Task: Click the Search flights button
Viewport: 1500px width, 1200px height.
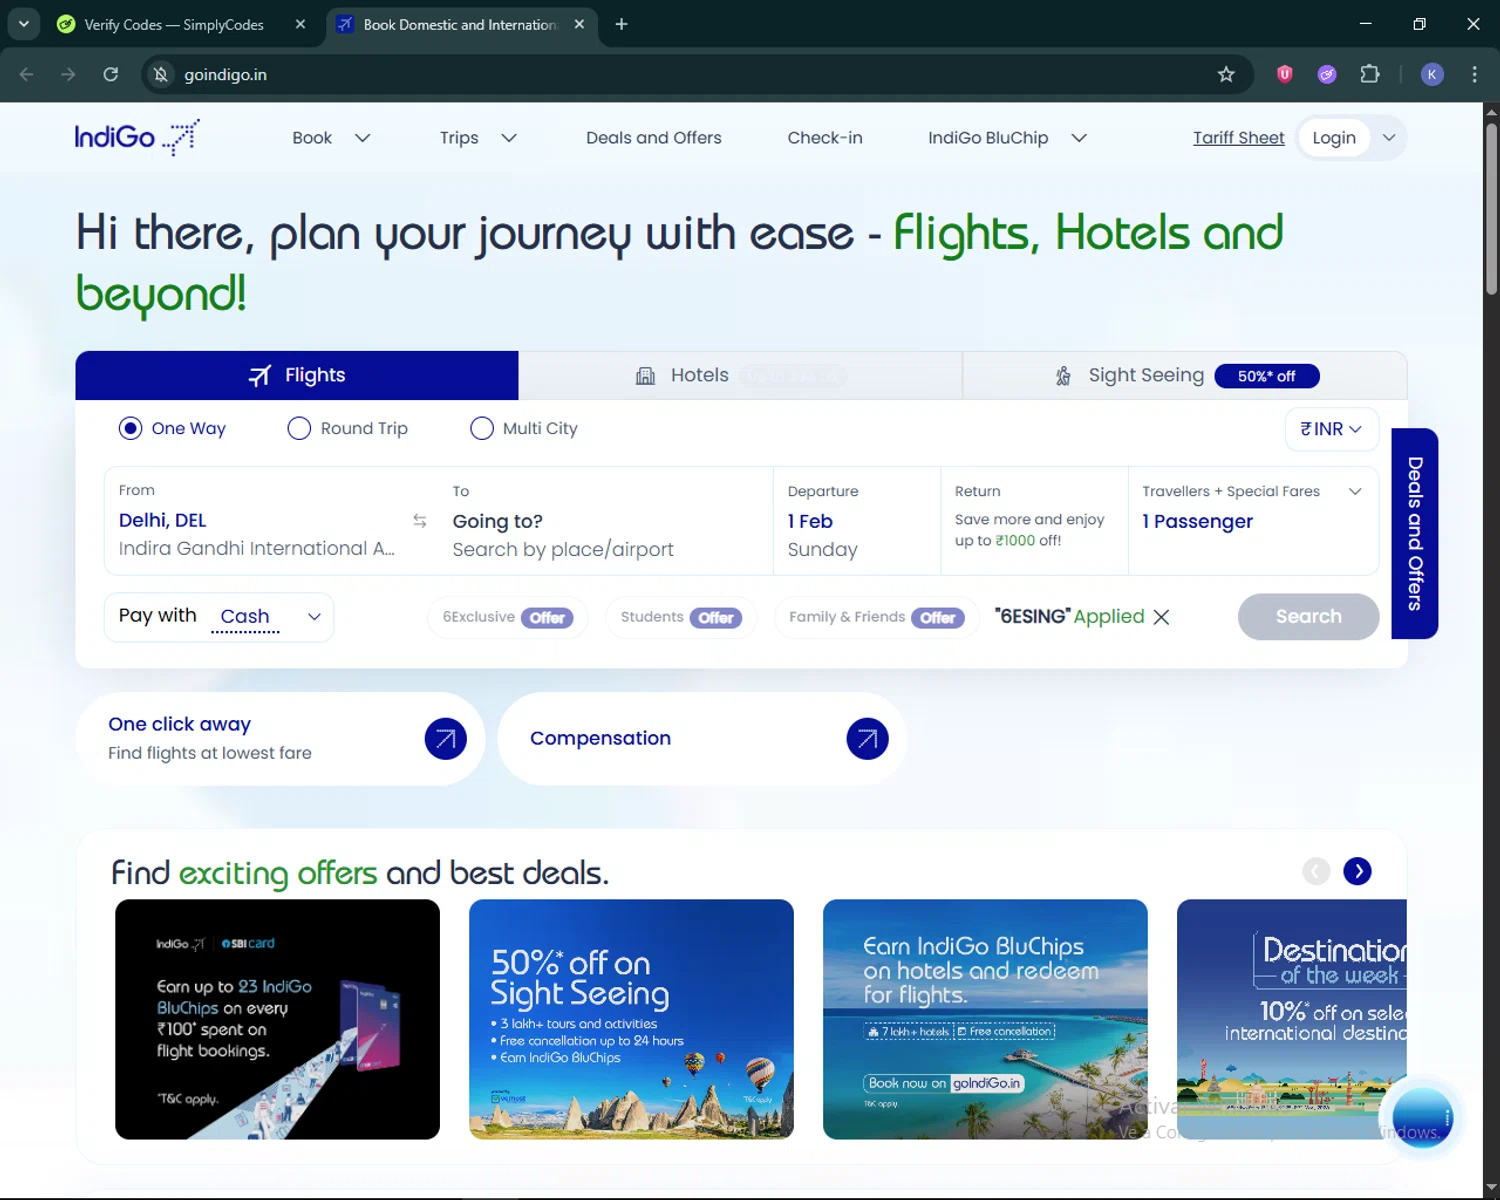Action: (1308, 617)
